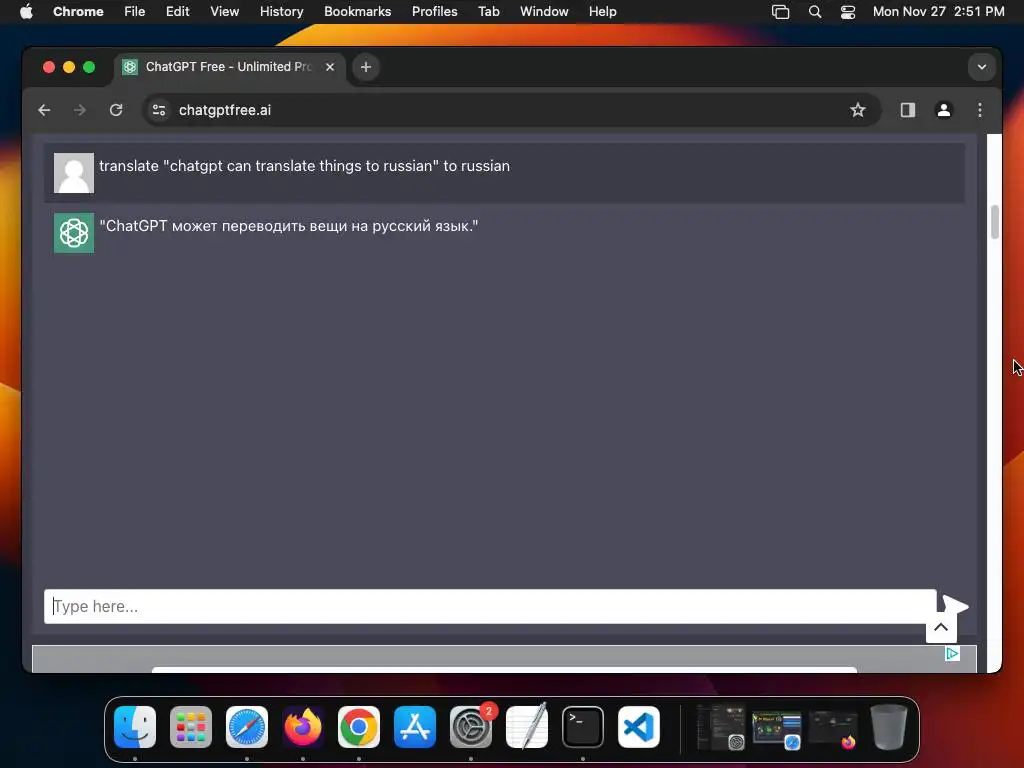Open the Profiles menu
Image resolution: width=1024 pixels, height=768 pixels.
[x=434, y=12]
